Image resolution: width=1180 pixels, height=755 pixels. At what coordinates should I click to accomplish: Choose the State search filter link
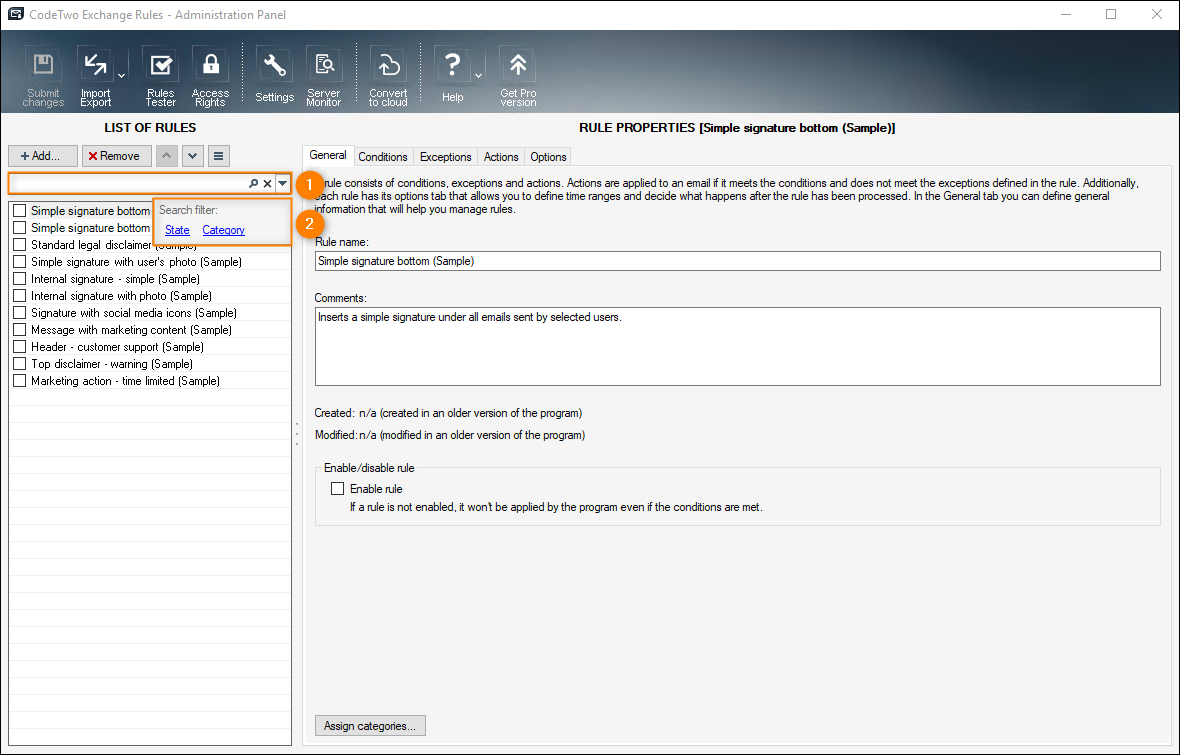click(177, 230)
